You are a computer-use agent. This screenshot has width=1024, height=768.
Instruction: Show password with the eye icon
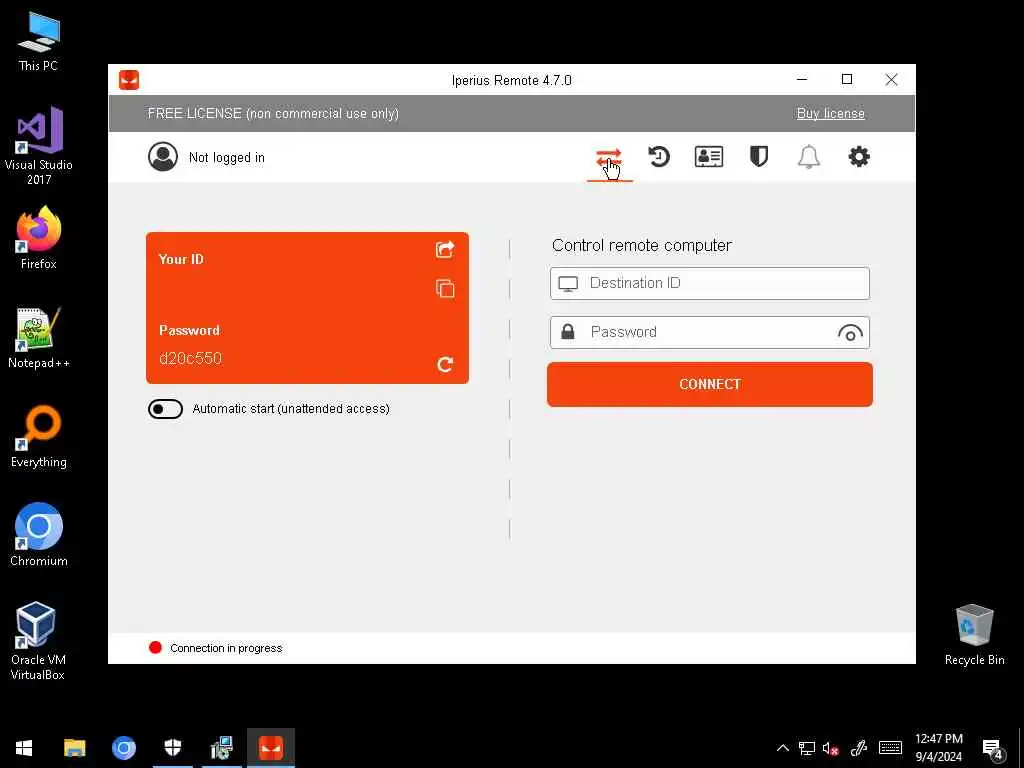click(850, 333)
